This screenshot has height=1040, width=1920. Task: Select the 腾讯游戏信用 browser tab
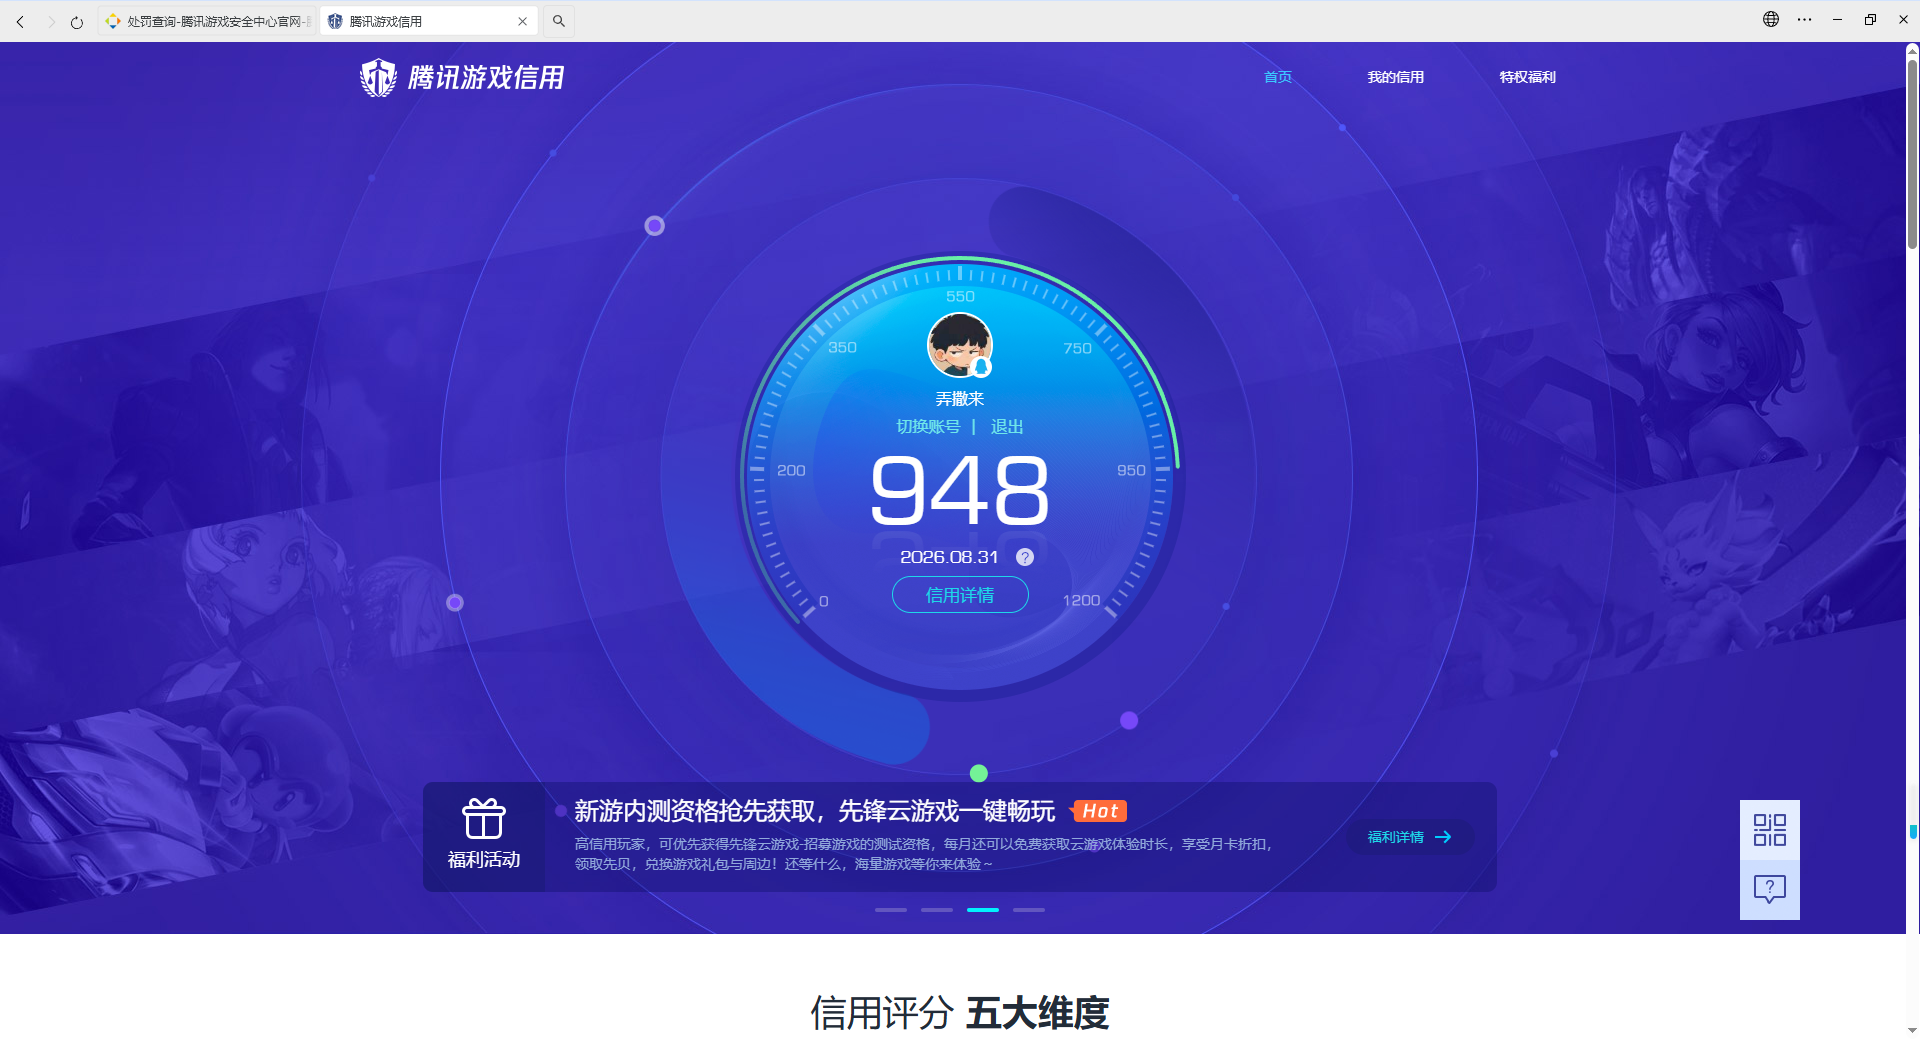click(x=428, y=21)
